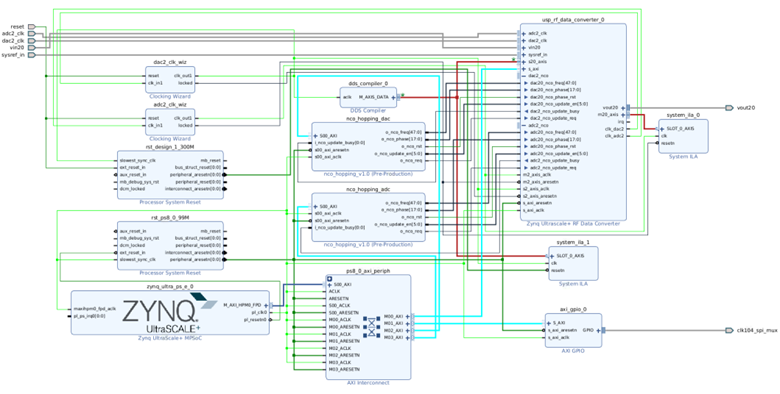Select the dds_compiler_0 block title
Viewport: 780px width, 394px height.
369,84
